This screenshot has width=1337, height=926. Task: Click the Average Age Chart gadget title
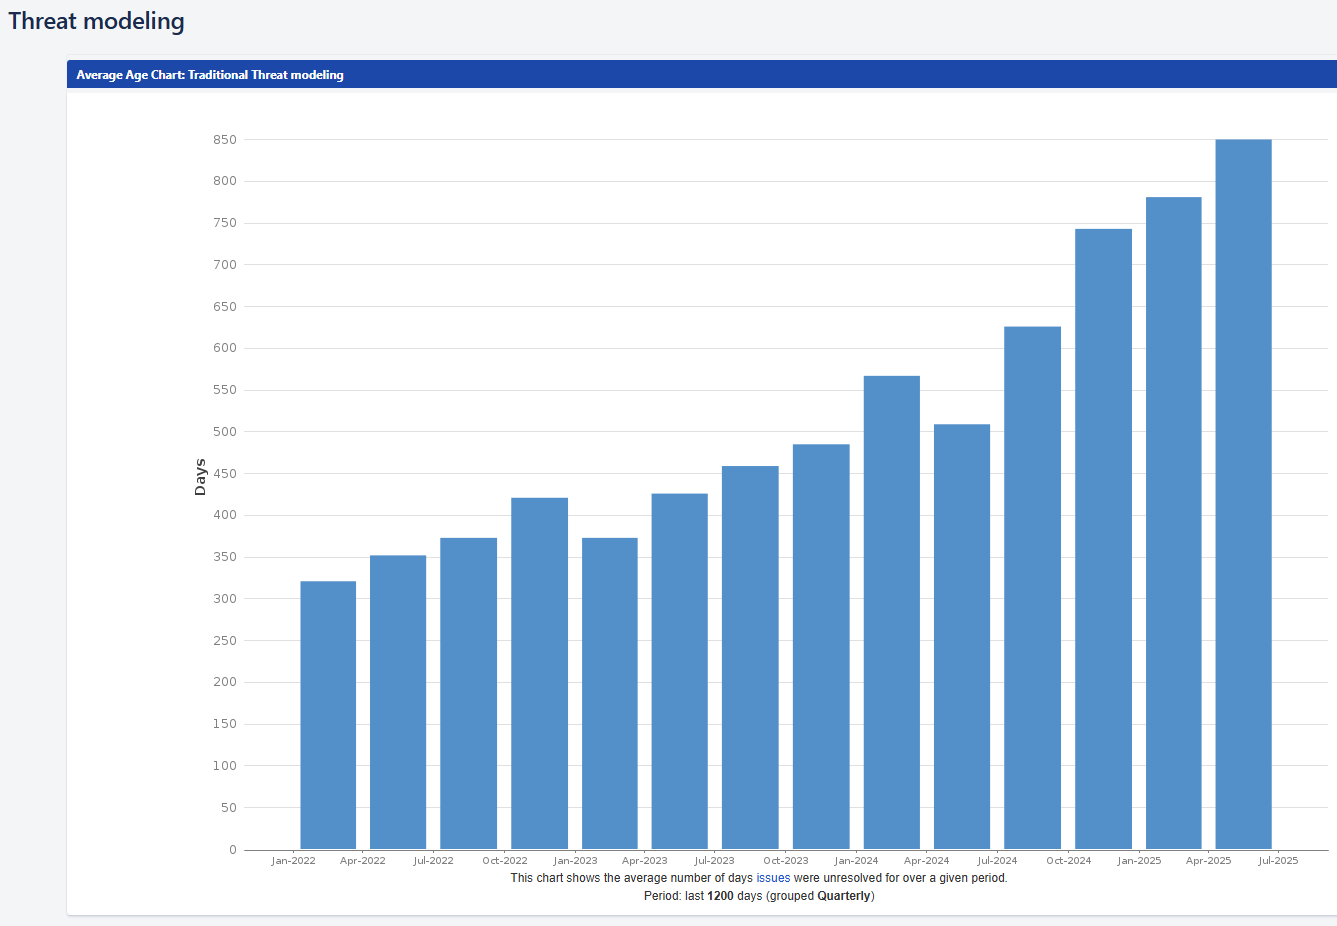pyautogui.click(x=210, y=75)
